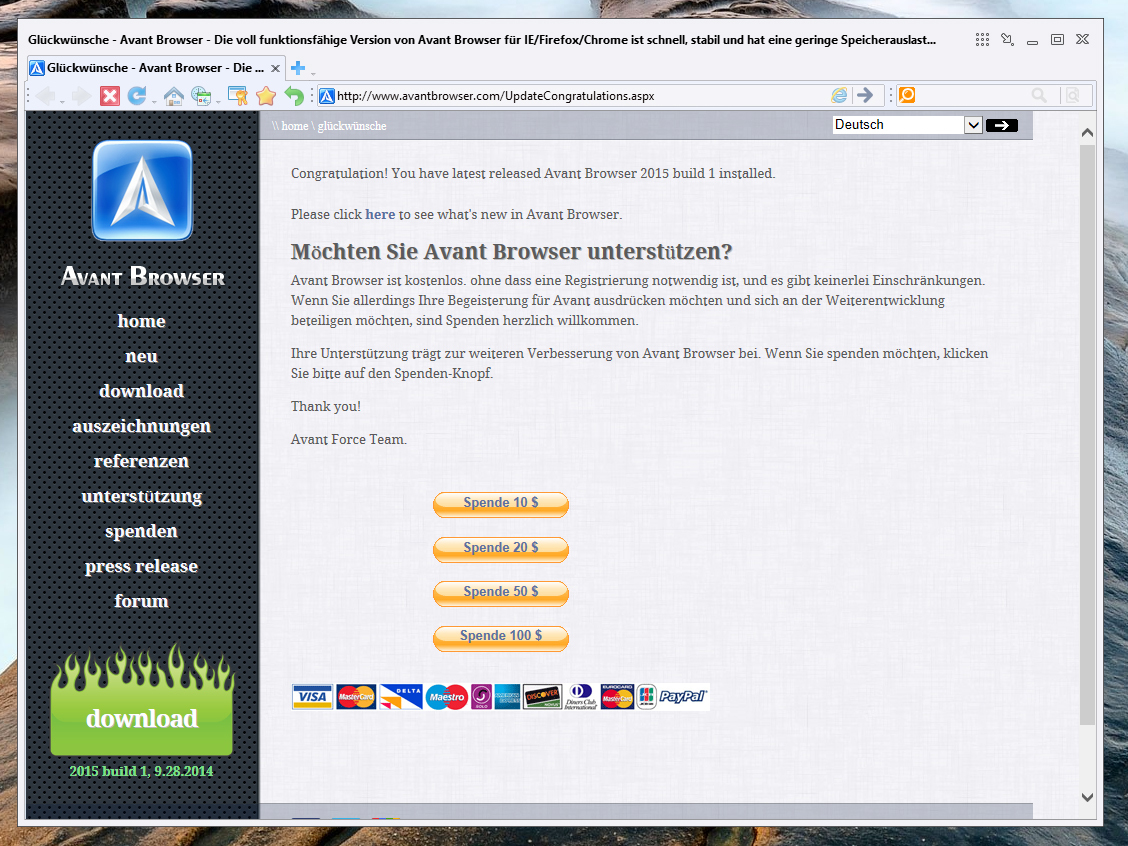Open the spenden sidebar menu item
Viewport: 1128px width, 846px height.
click(x=142, y=531)
